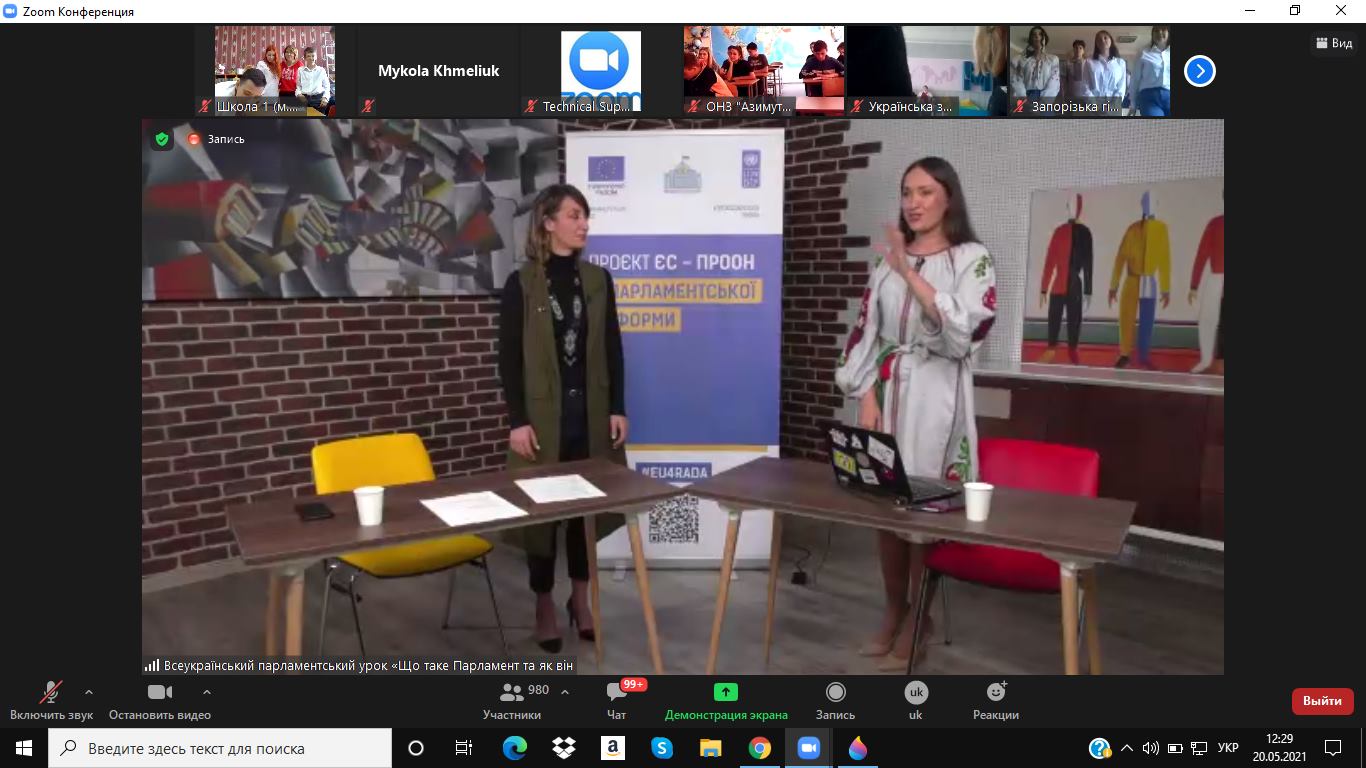Click green shield encryption info icon
The image size is (1366, 768).
[x=162, y=139]
